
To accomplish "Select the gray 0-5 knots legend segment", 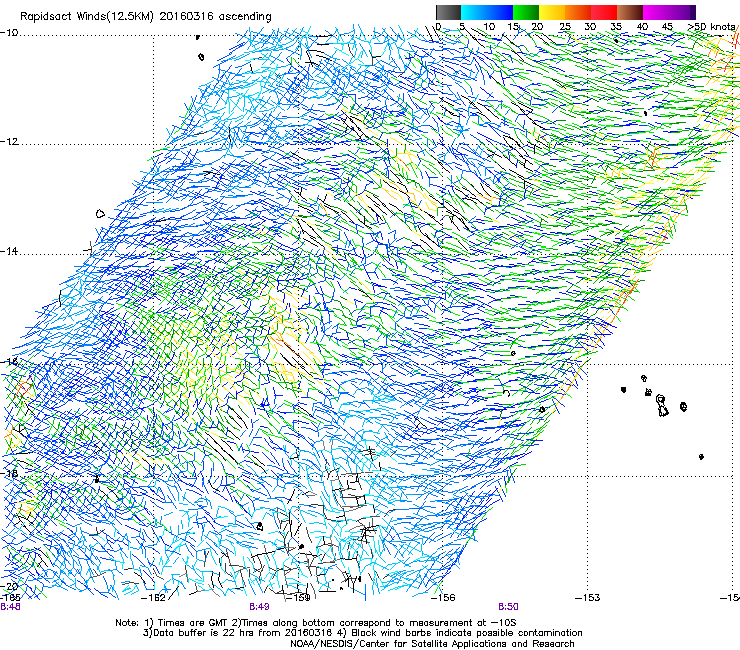I will point(448,12).
